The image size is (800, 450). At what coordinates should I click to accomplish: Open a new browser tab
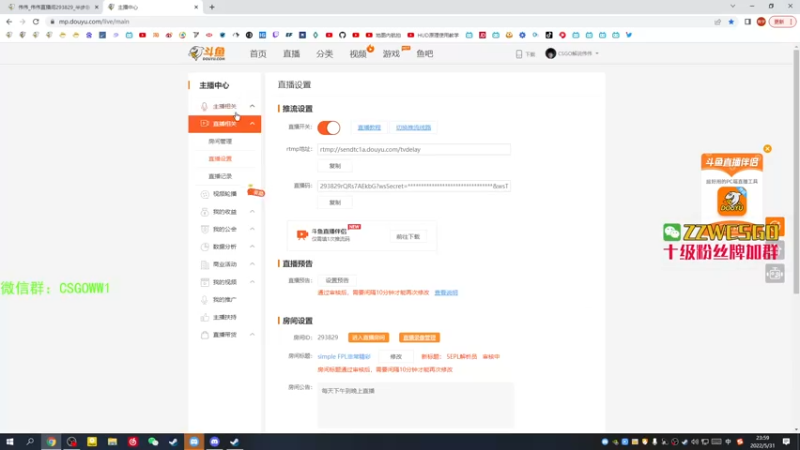point(212,7)
